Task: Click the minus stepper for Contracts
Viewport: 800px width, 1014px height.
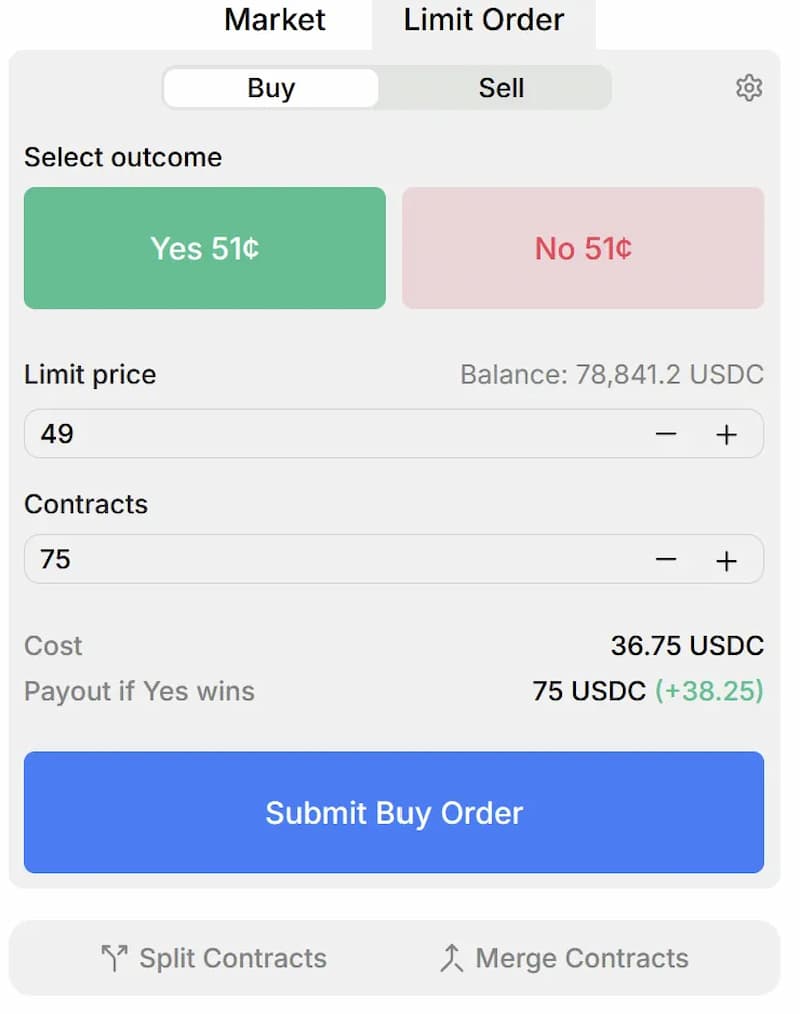Action: point(666,559)
